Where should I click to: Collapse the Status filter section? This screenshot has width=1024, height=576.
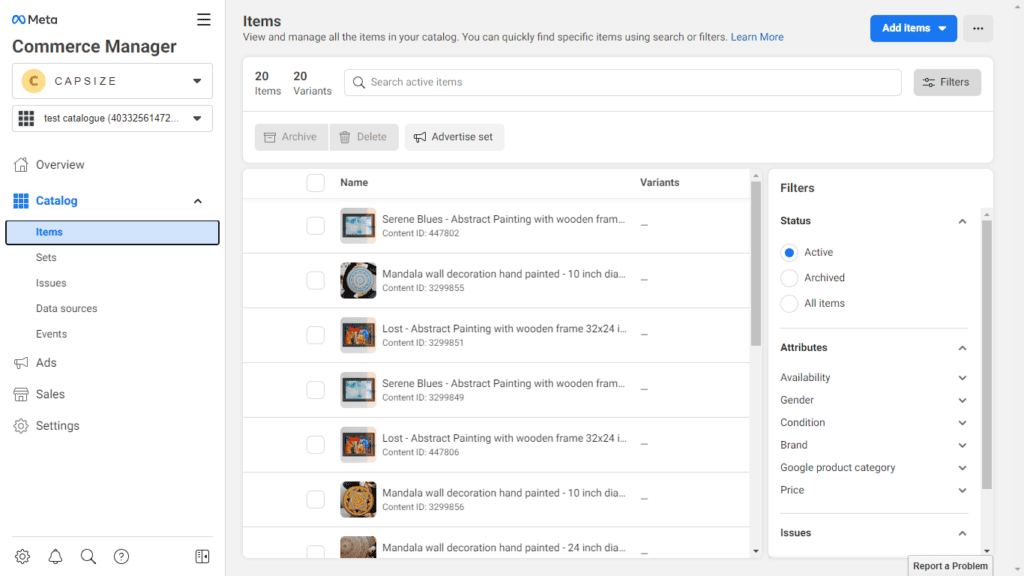tap(962, 221)
